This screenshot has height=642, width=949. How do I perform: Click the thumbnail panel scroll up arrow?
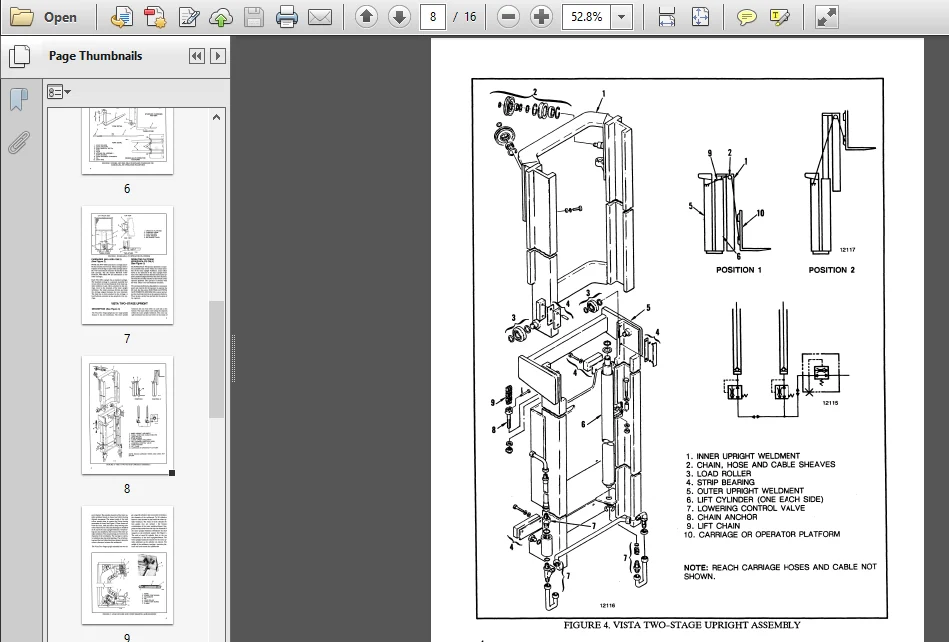coord(217,117)
